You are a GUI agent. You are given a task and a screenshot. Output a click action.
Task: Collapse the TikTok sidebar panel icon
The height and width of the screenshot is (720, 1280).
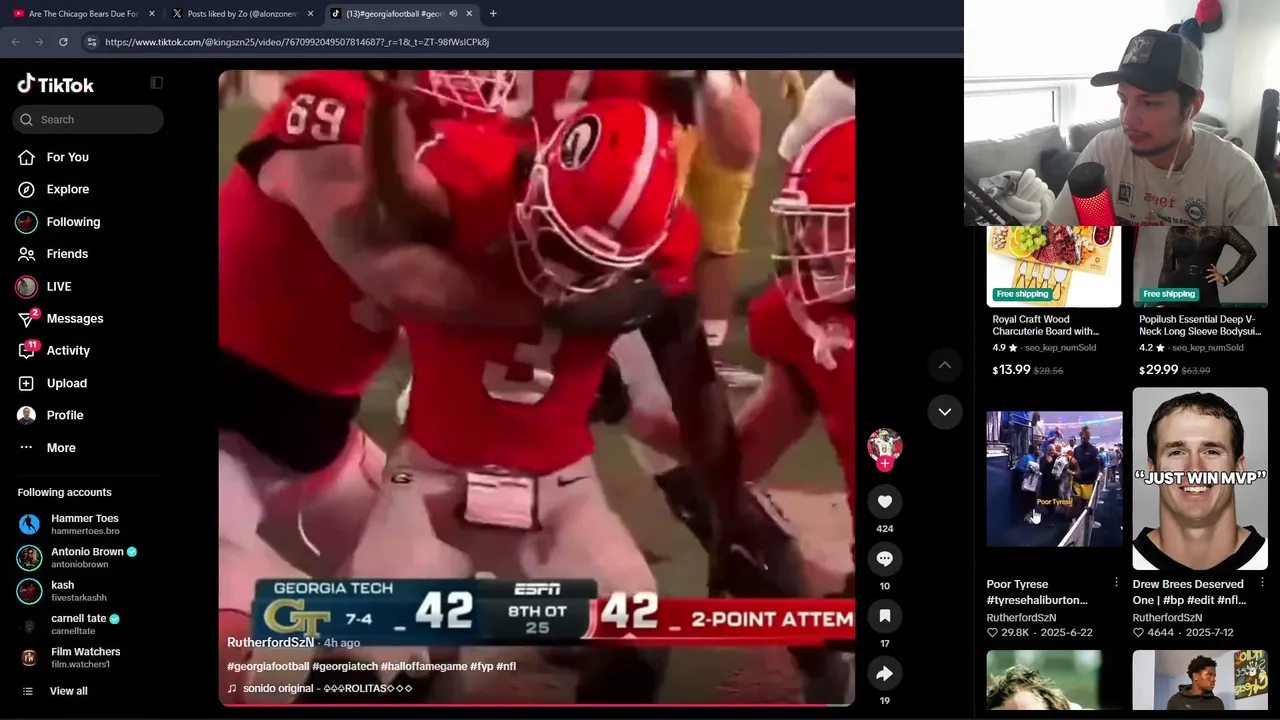tap(156, 83)
